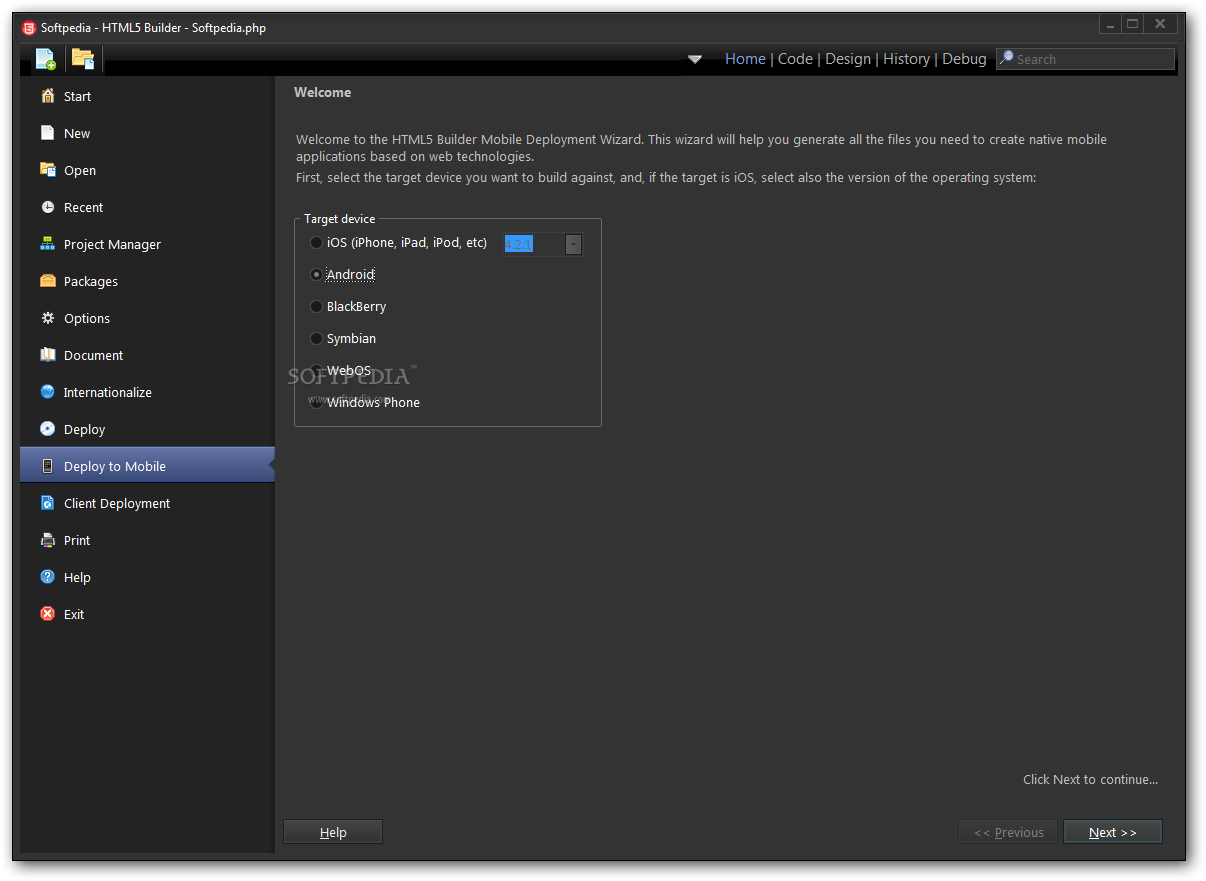Click the red Exit icon
1206x881 pixels.
pyautogui.click(x=47, y=614)
